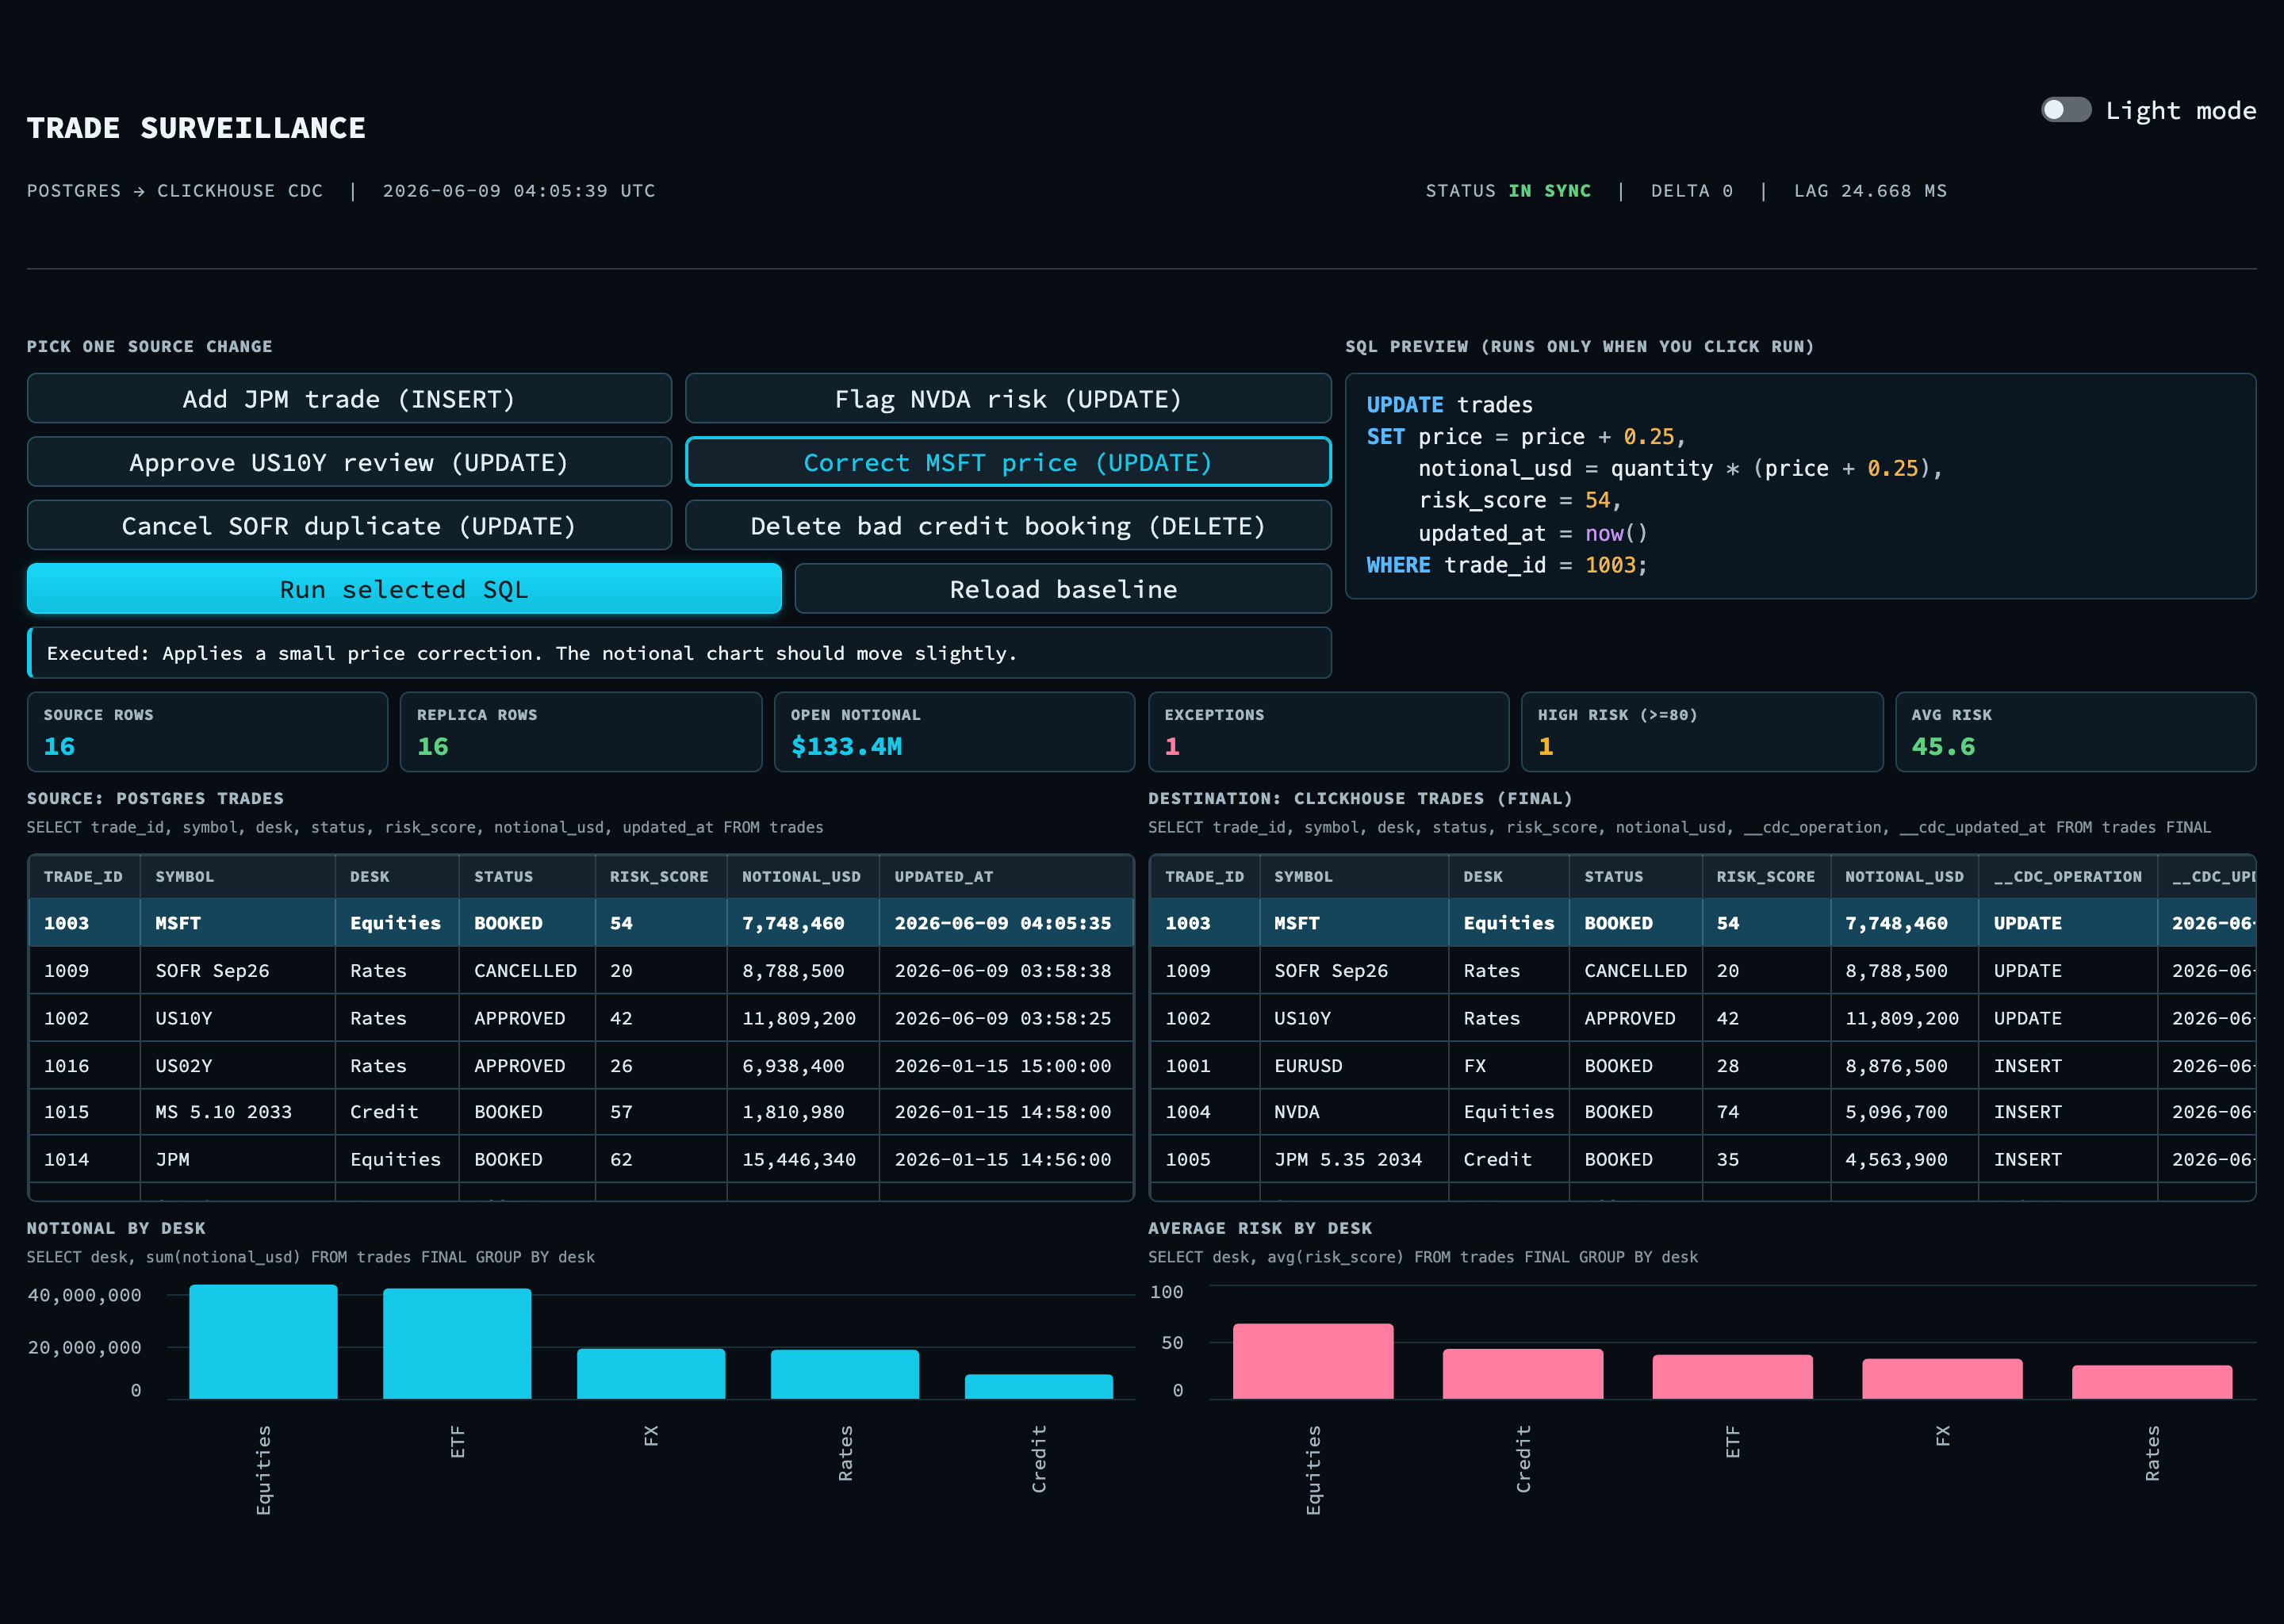This screenshot has height=1624, width=2284.
Task: Select Delete bad credit booking (DELETE)
Action: (x=1008, y=526)
